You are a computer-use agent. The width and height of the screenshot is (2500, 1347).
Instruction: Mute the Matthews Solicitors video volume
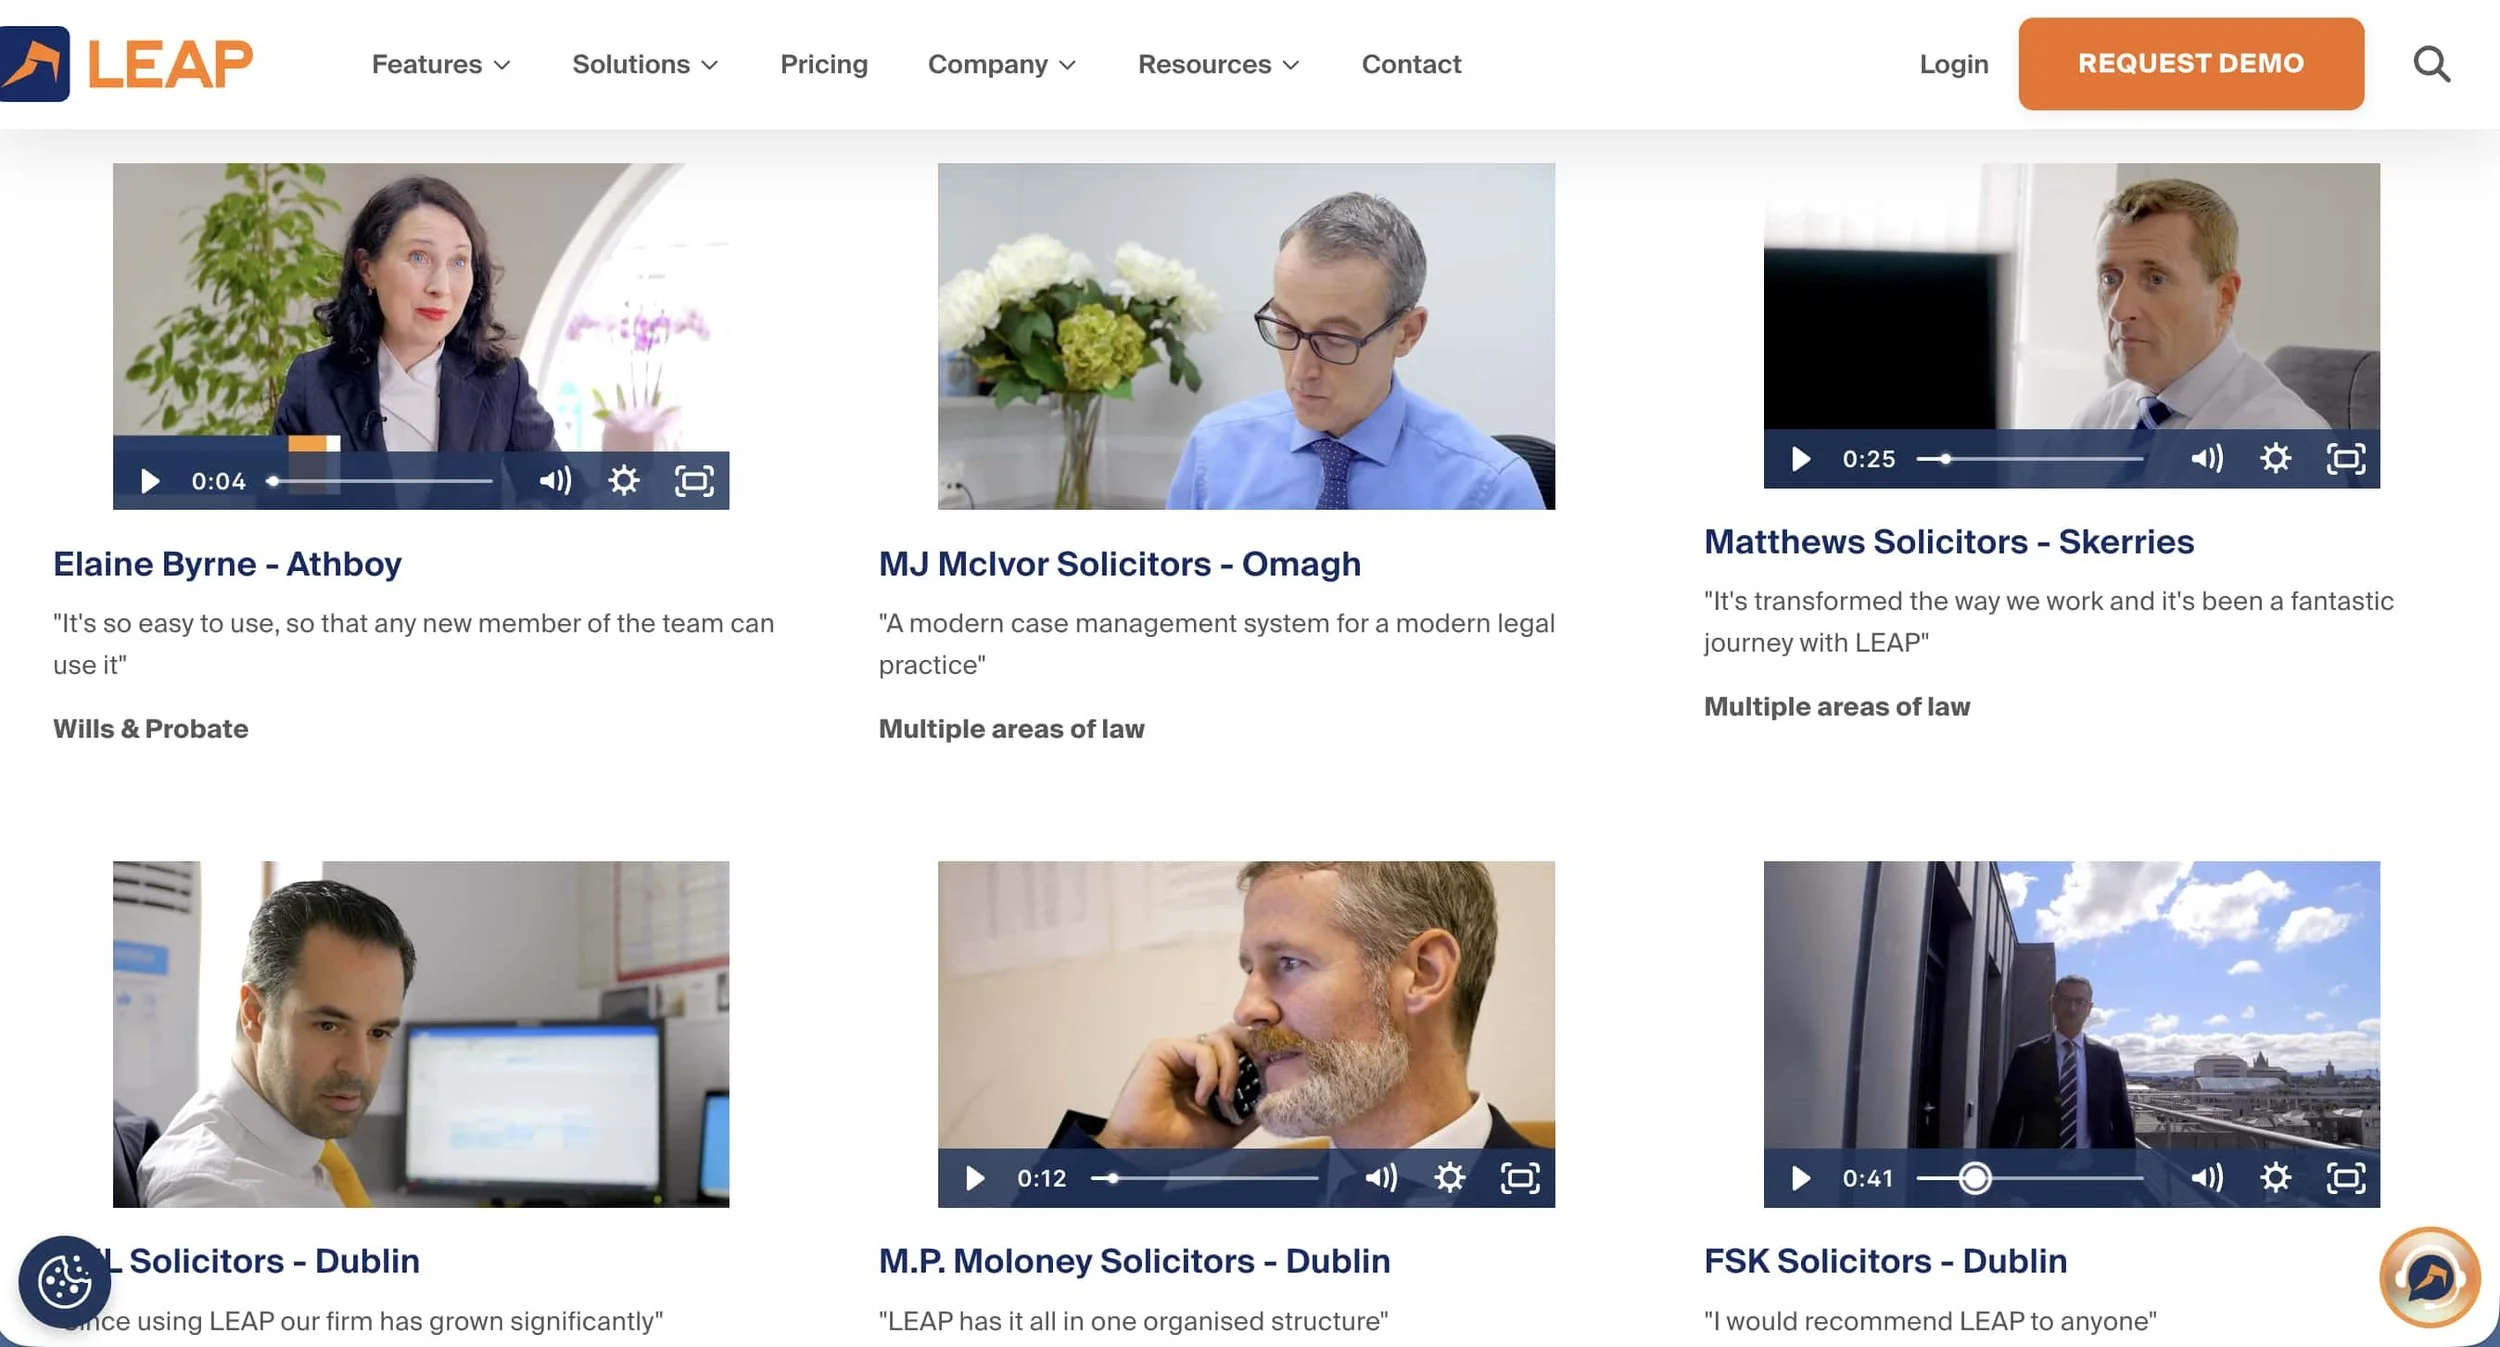[2207, 459]
